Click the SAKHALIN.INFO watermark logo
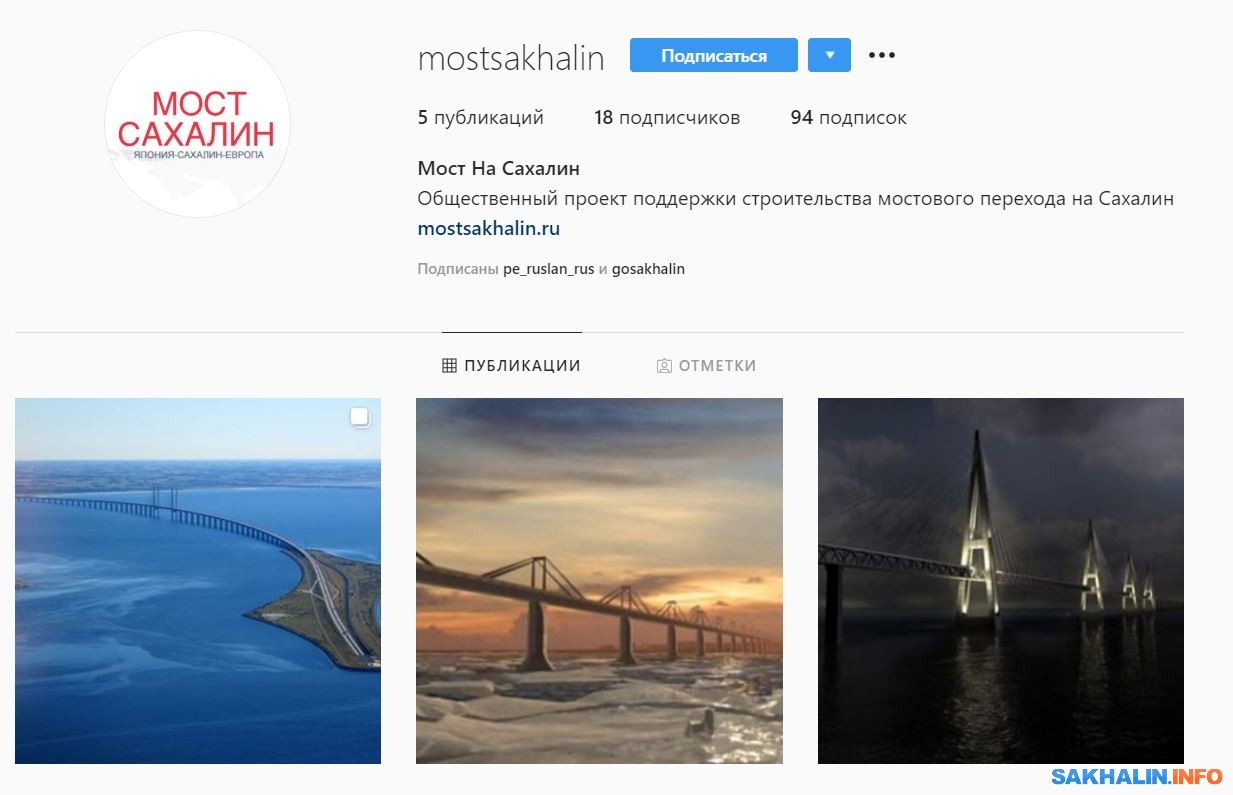Viewport: 1233px width, 795px height. 1136,776
